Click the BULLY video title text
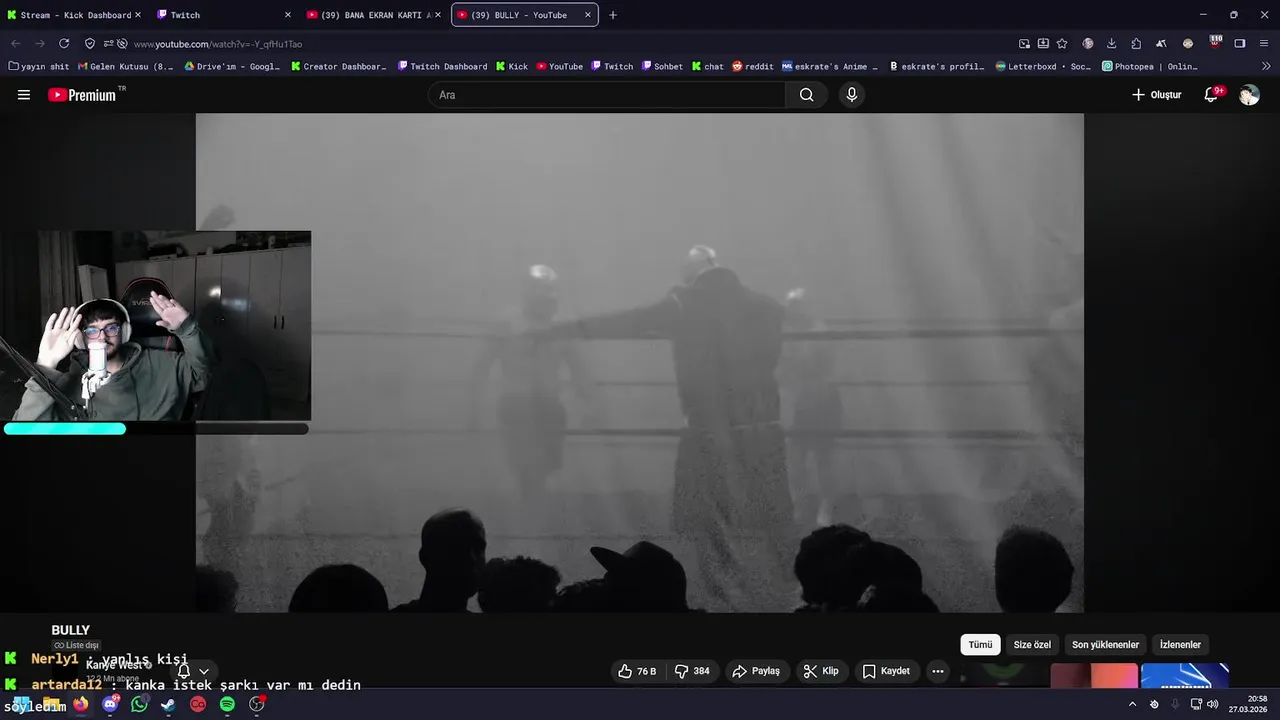This screenshot has height=720, width=1280. (x=71, y=630)
